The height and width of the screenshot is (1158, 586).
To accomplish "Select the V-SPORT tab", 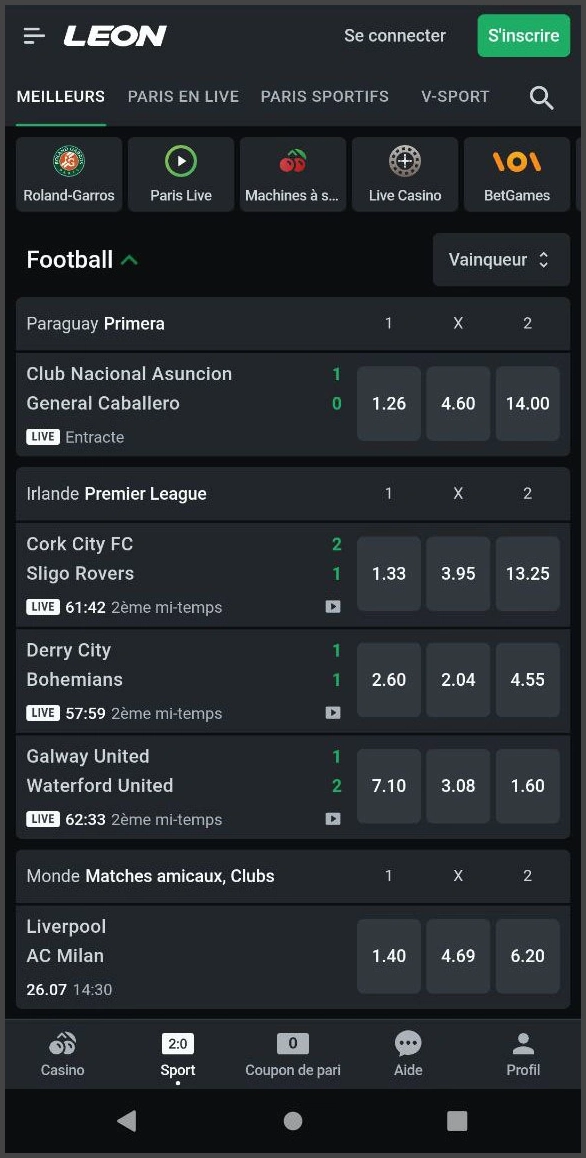I will [455, 97].
